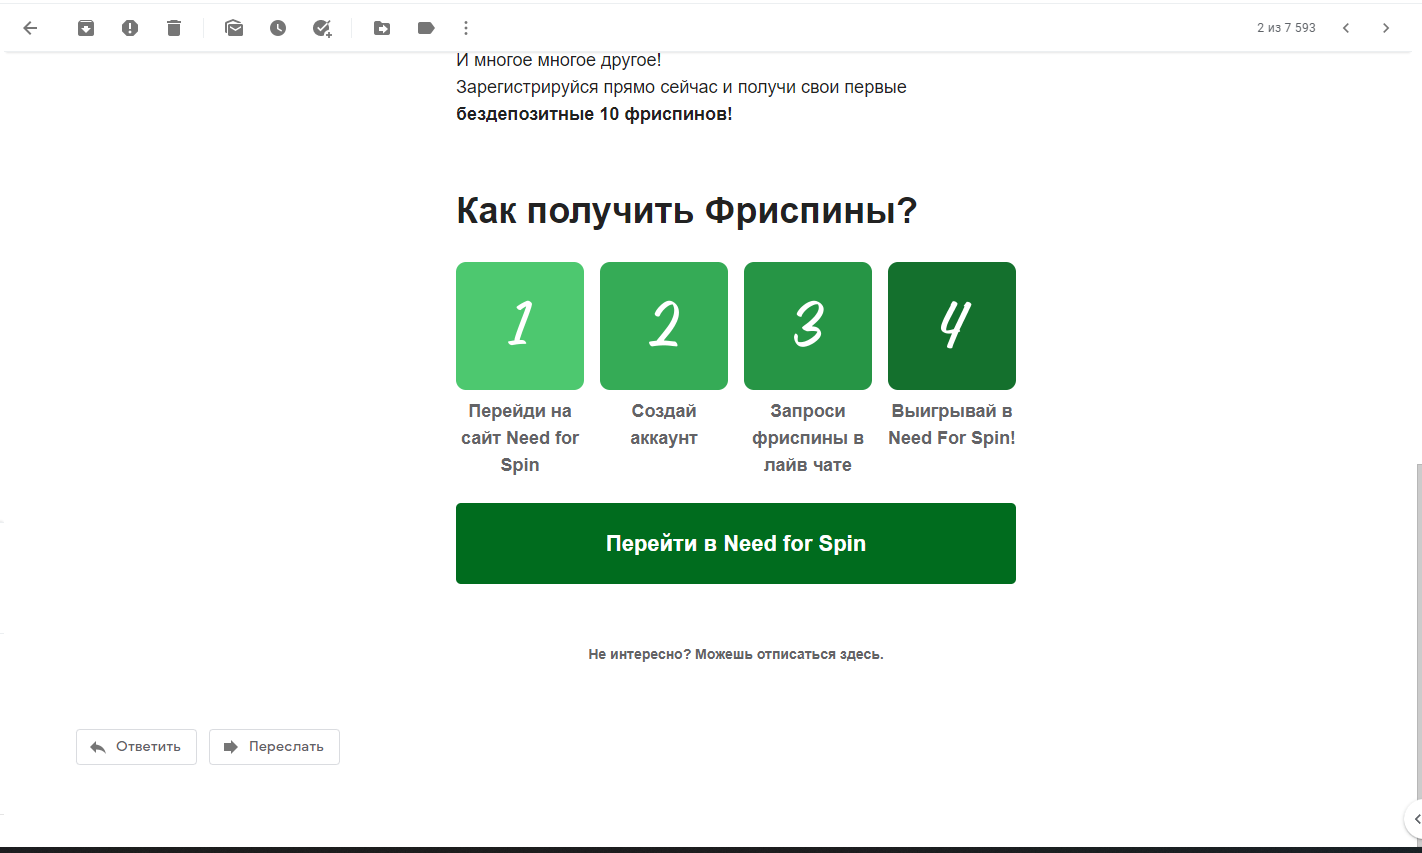Click the 'Ответить' reply button
Screen dimensions: 1422x853
(x=136, y=747)
